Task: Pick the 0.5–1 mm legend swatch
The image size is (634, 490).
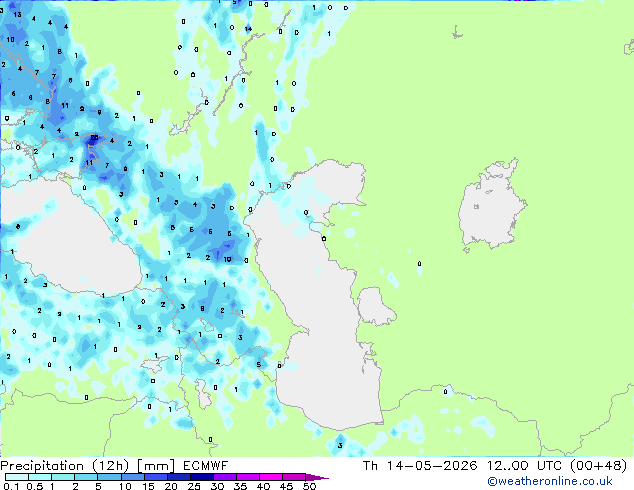Action: pyautogui.click(x=40, y=477)
